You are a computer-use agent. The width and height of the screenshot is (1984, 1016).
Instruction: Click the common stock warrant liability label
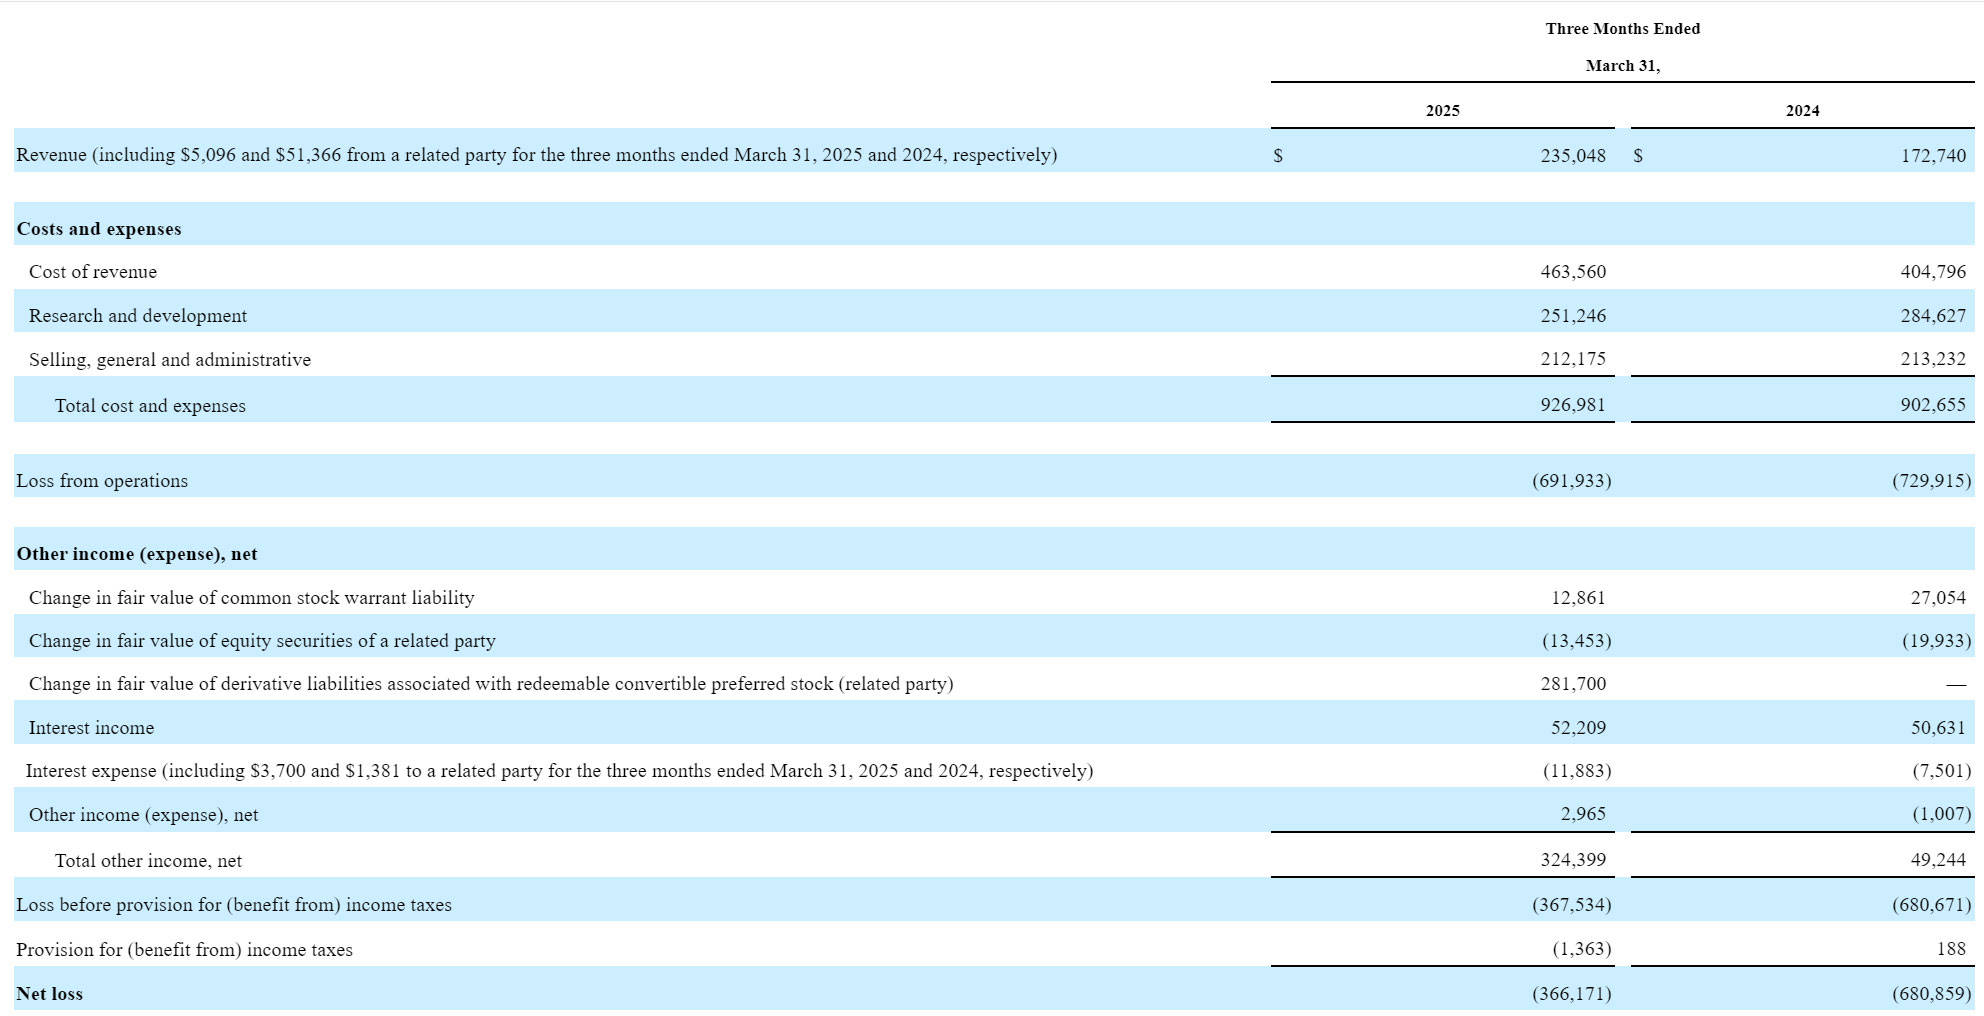(x=252, y=598)
